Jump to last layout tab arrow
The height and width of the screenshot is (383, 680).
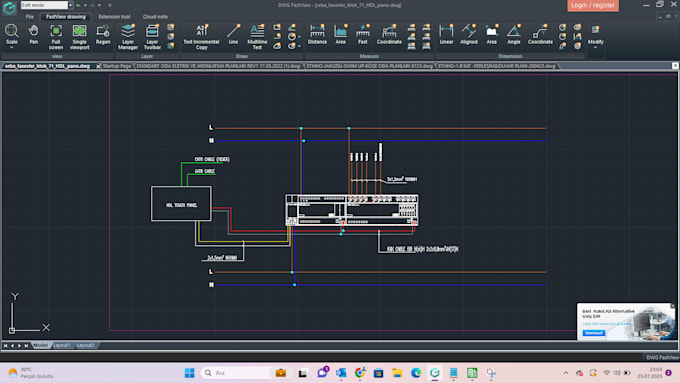26,345
